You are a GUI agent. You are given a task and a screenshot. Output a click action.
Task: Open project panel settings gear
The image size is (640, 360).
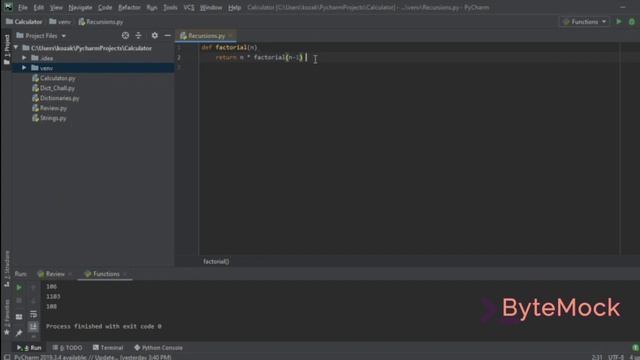click(154, 36)
